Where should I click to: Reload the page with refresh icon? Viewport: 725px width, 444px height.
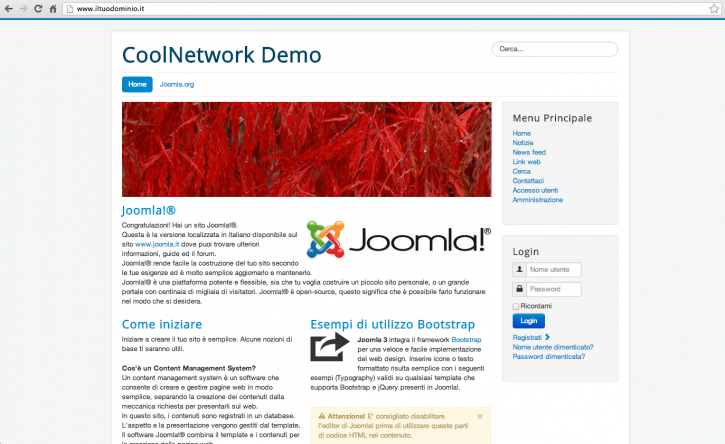click(x=38, y=8)
